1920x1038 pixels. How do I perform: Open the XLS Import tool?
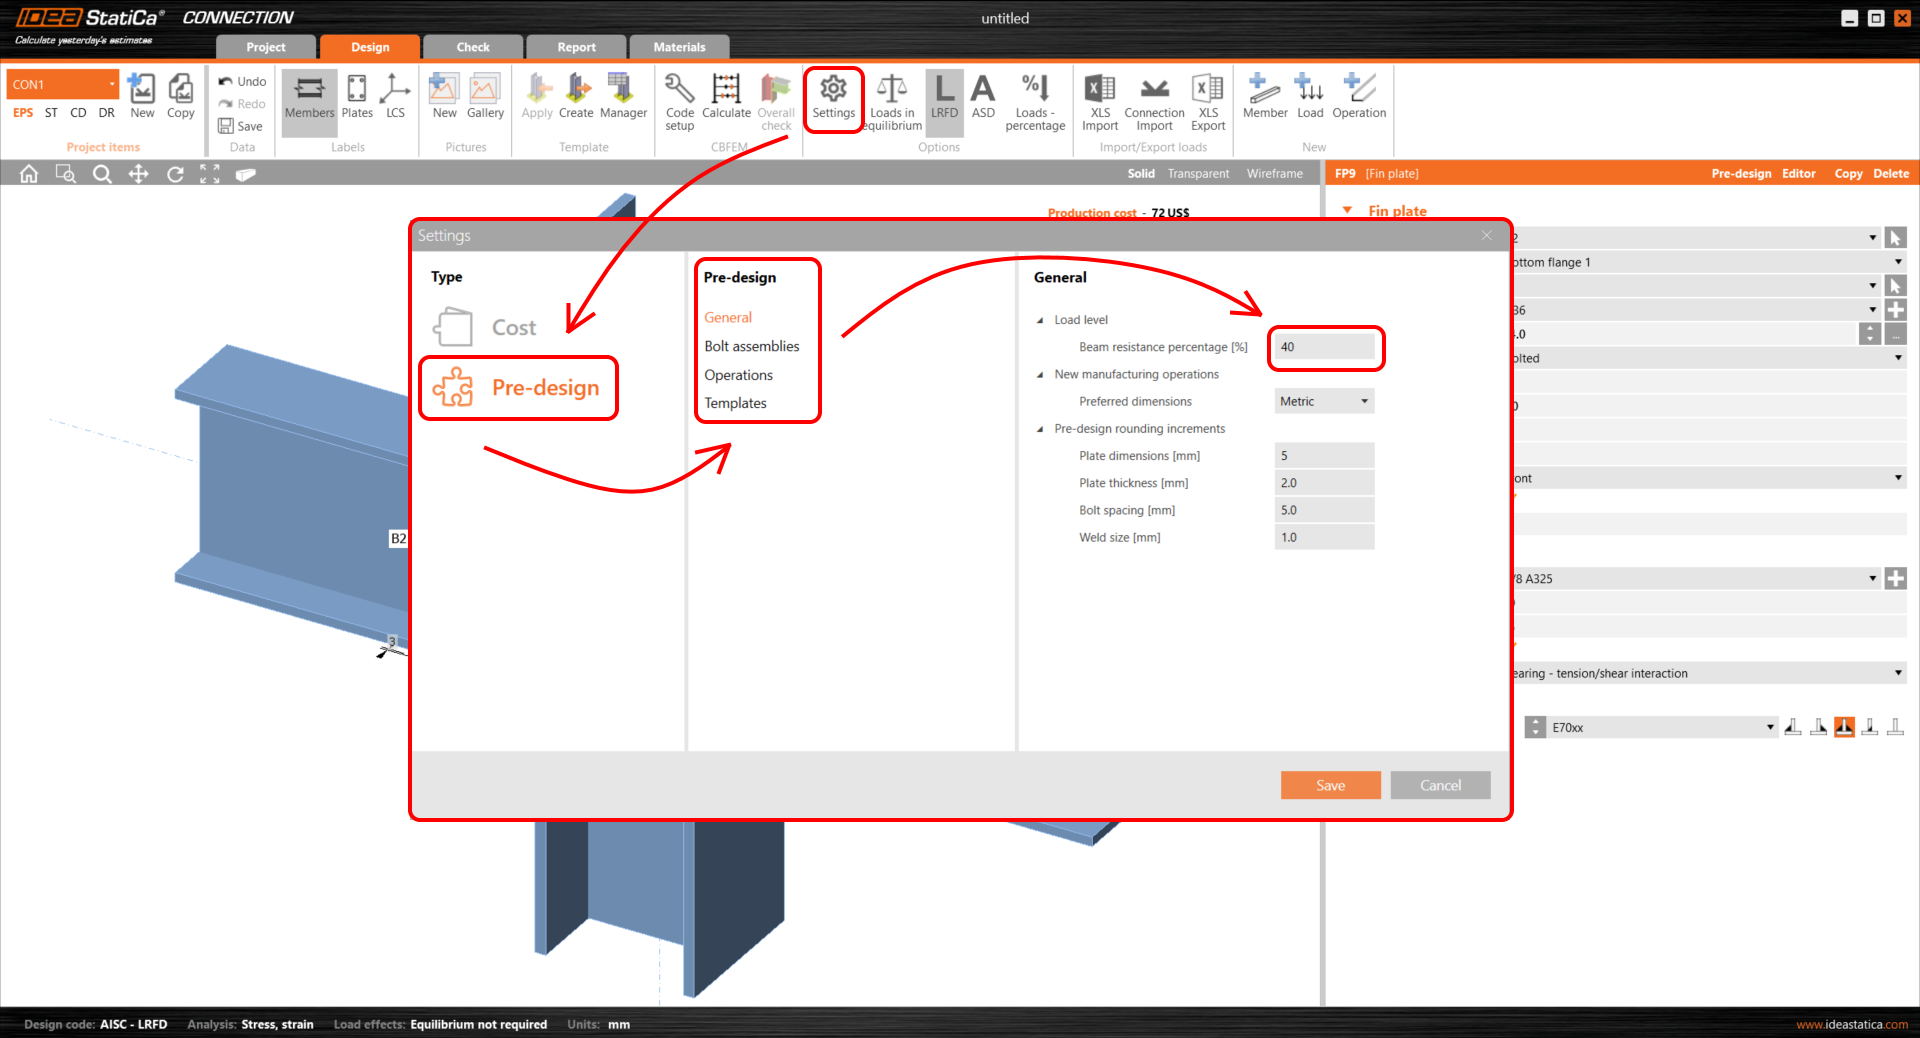1100,100
